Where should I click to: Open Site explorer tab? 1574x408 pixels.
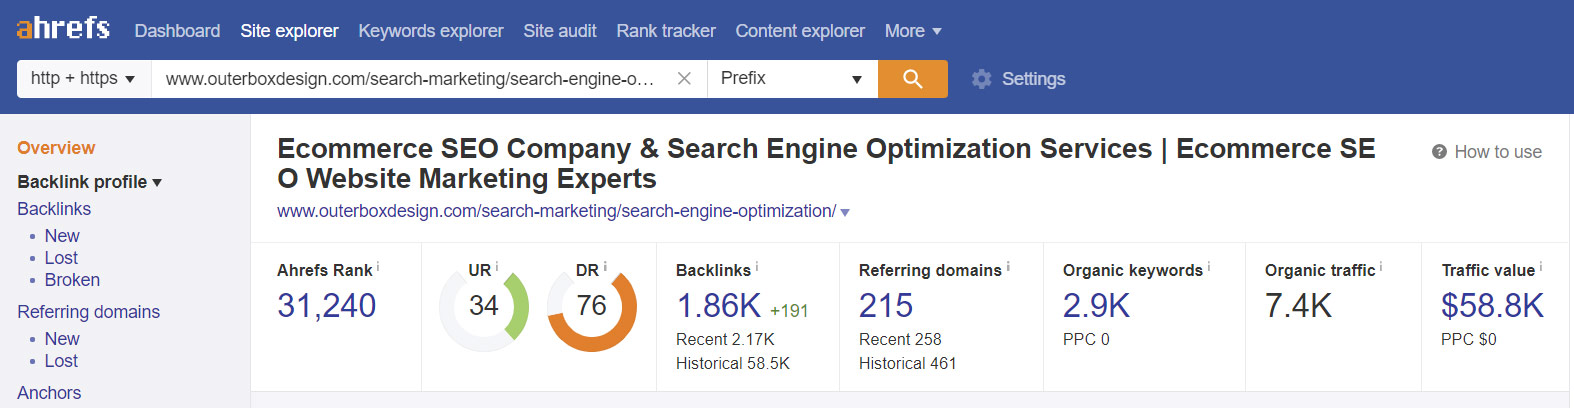[x=289, y=31]
